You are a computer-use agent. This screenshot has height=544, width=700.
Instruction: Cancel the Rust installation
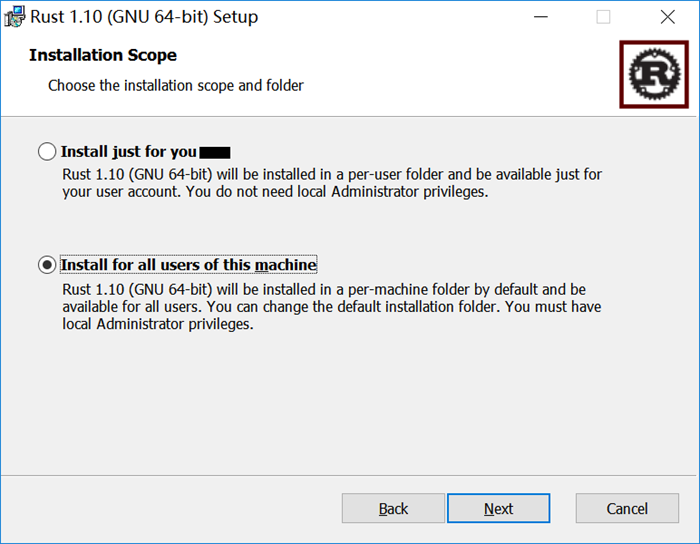pyautogui.click(x=627, y=508)
